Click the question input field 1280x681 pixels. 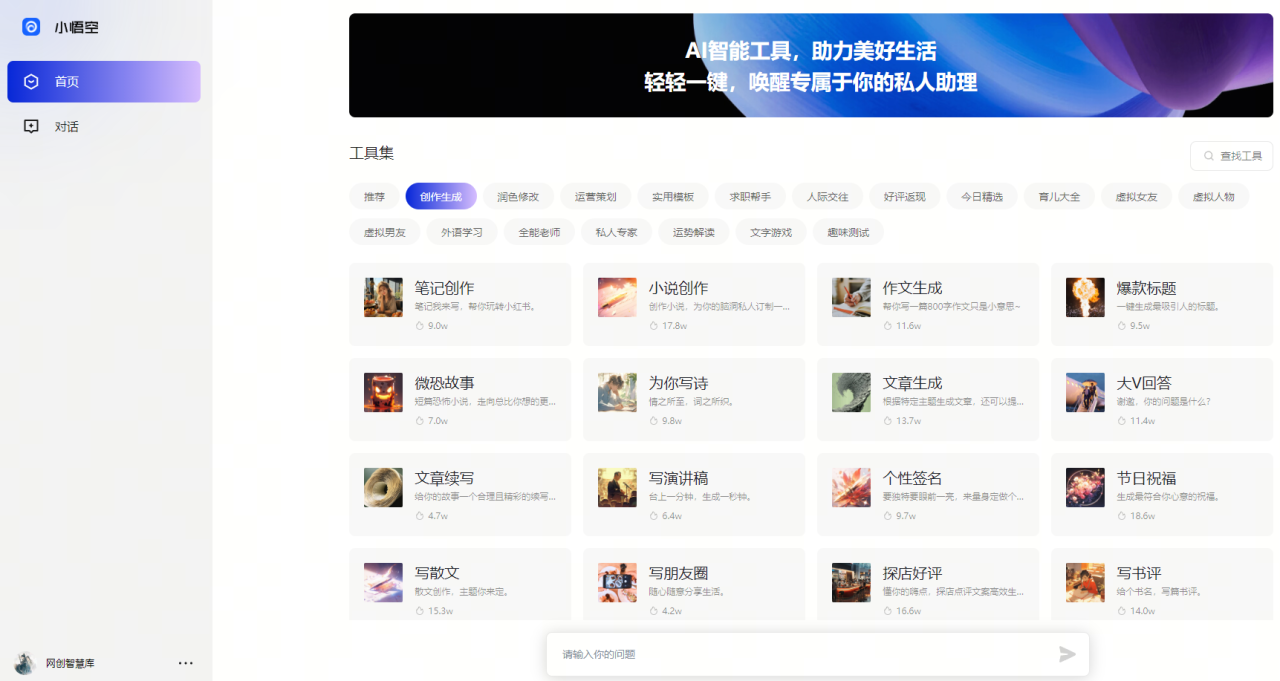[x=790, y=654]
